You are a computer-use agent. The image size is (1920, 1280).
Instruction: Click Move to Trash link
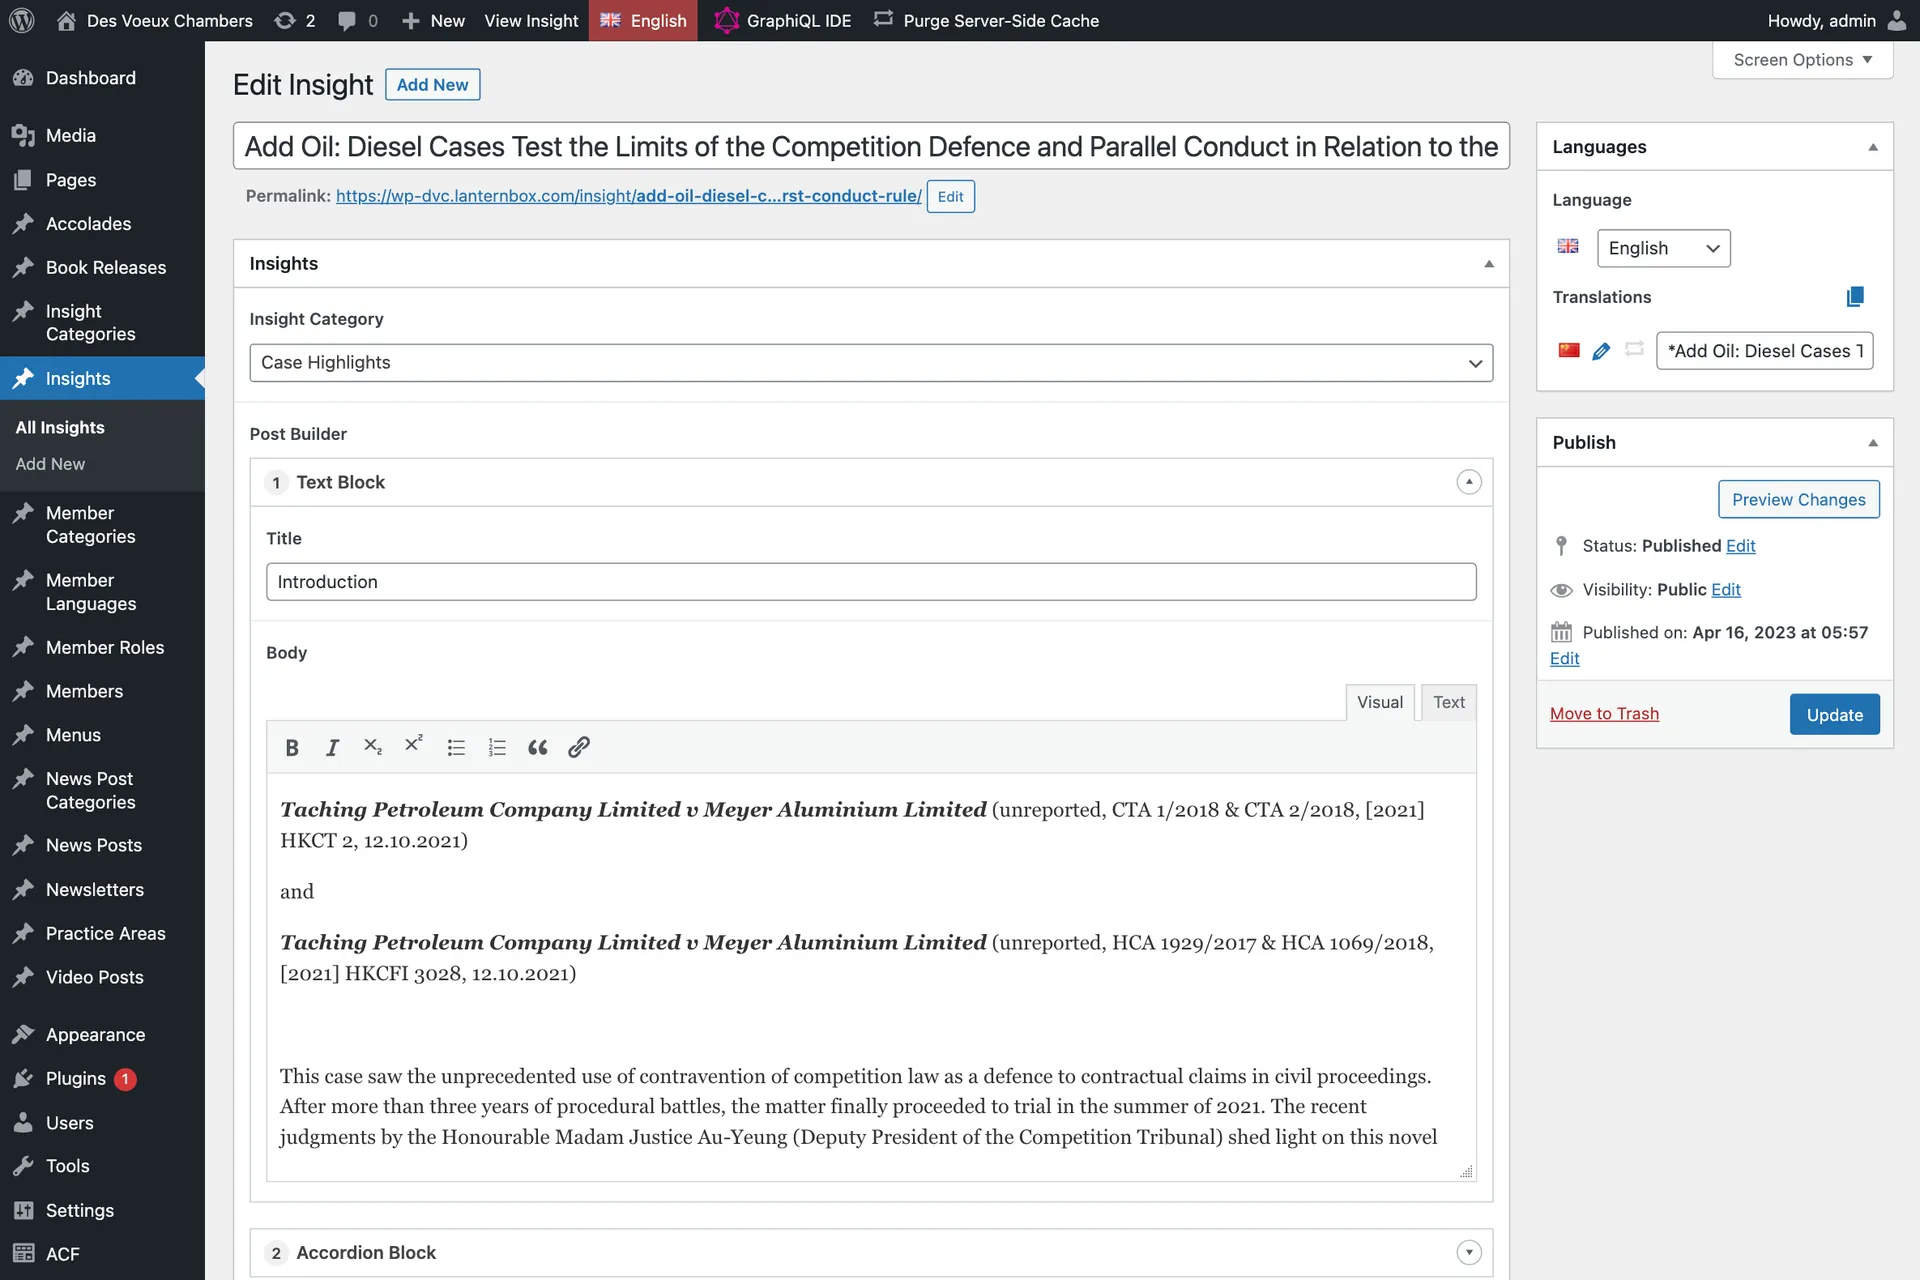pyautogui.click(x=1604, y=713)
